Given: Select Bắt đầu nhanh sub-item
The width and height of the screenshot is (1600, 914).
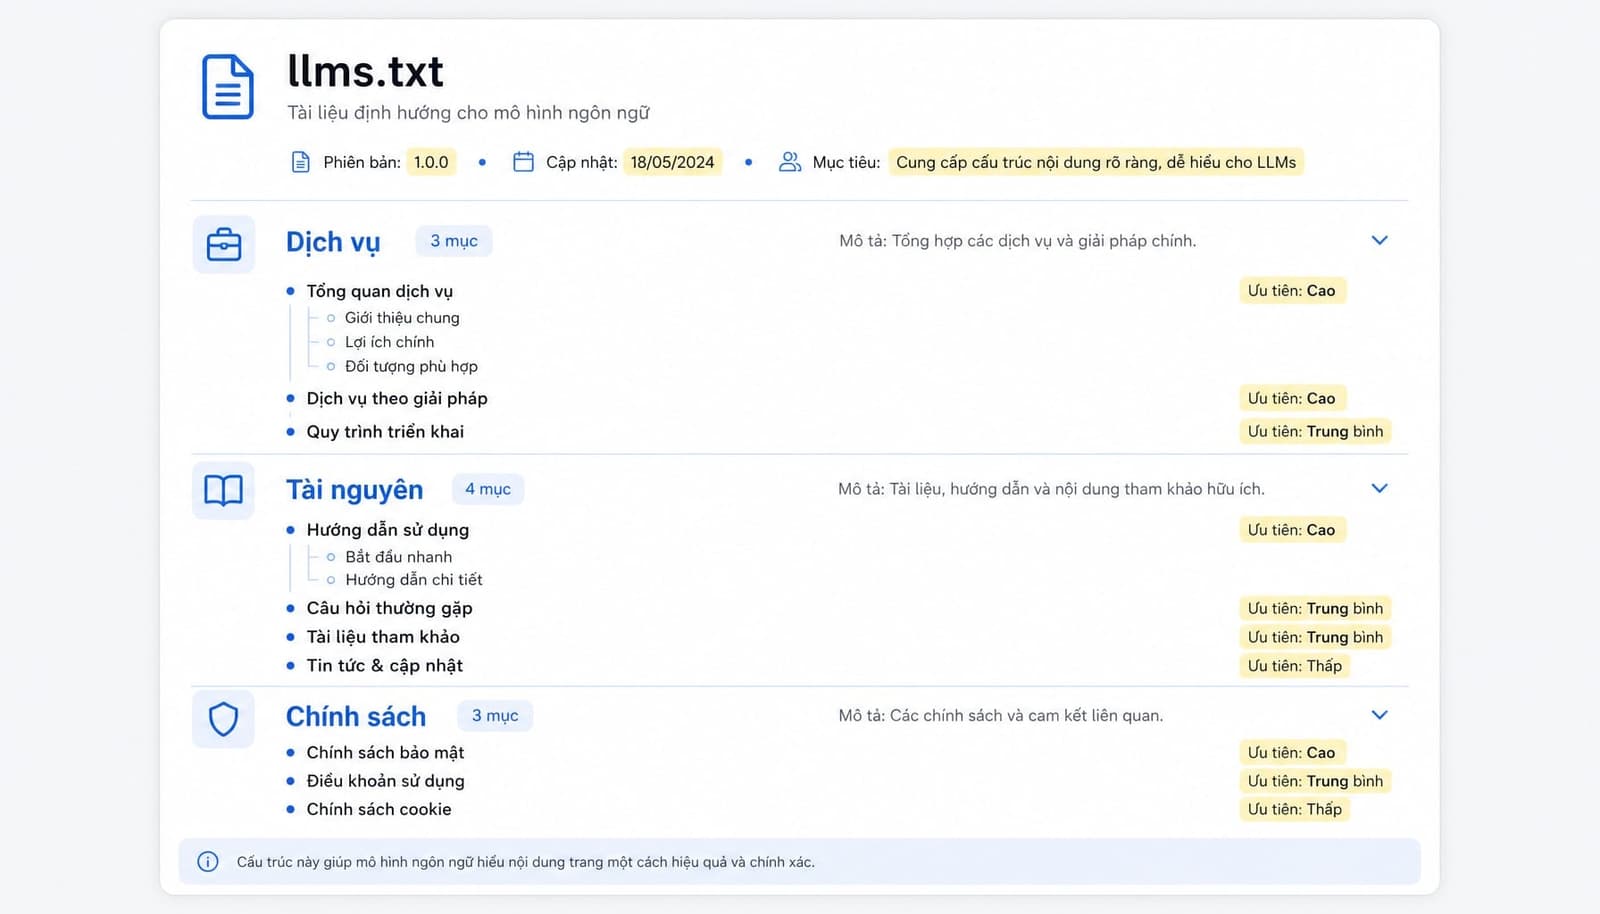Looking at the screenshot, I should 399,557.
